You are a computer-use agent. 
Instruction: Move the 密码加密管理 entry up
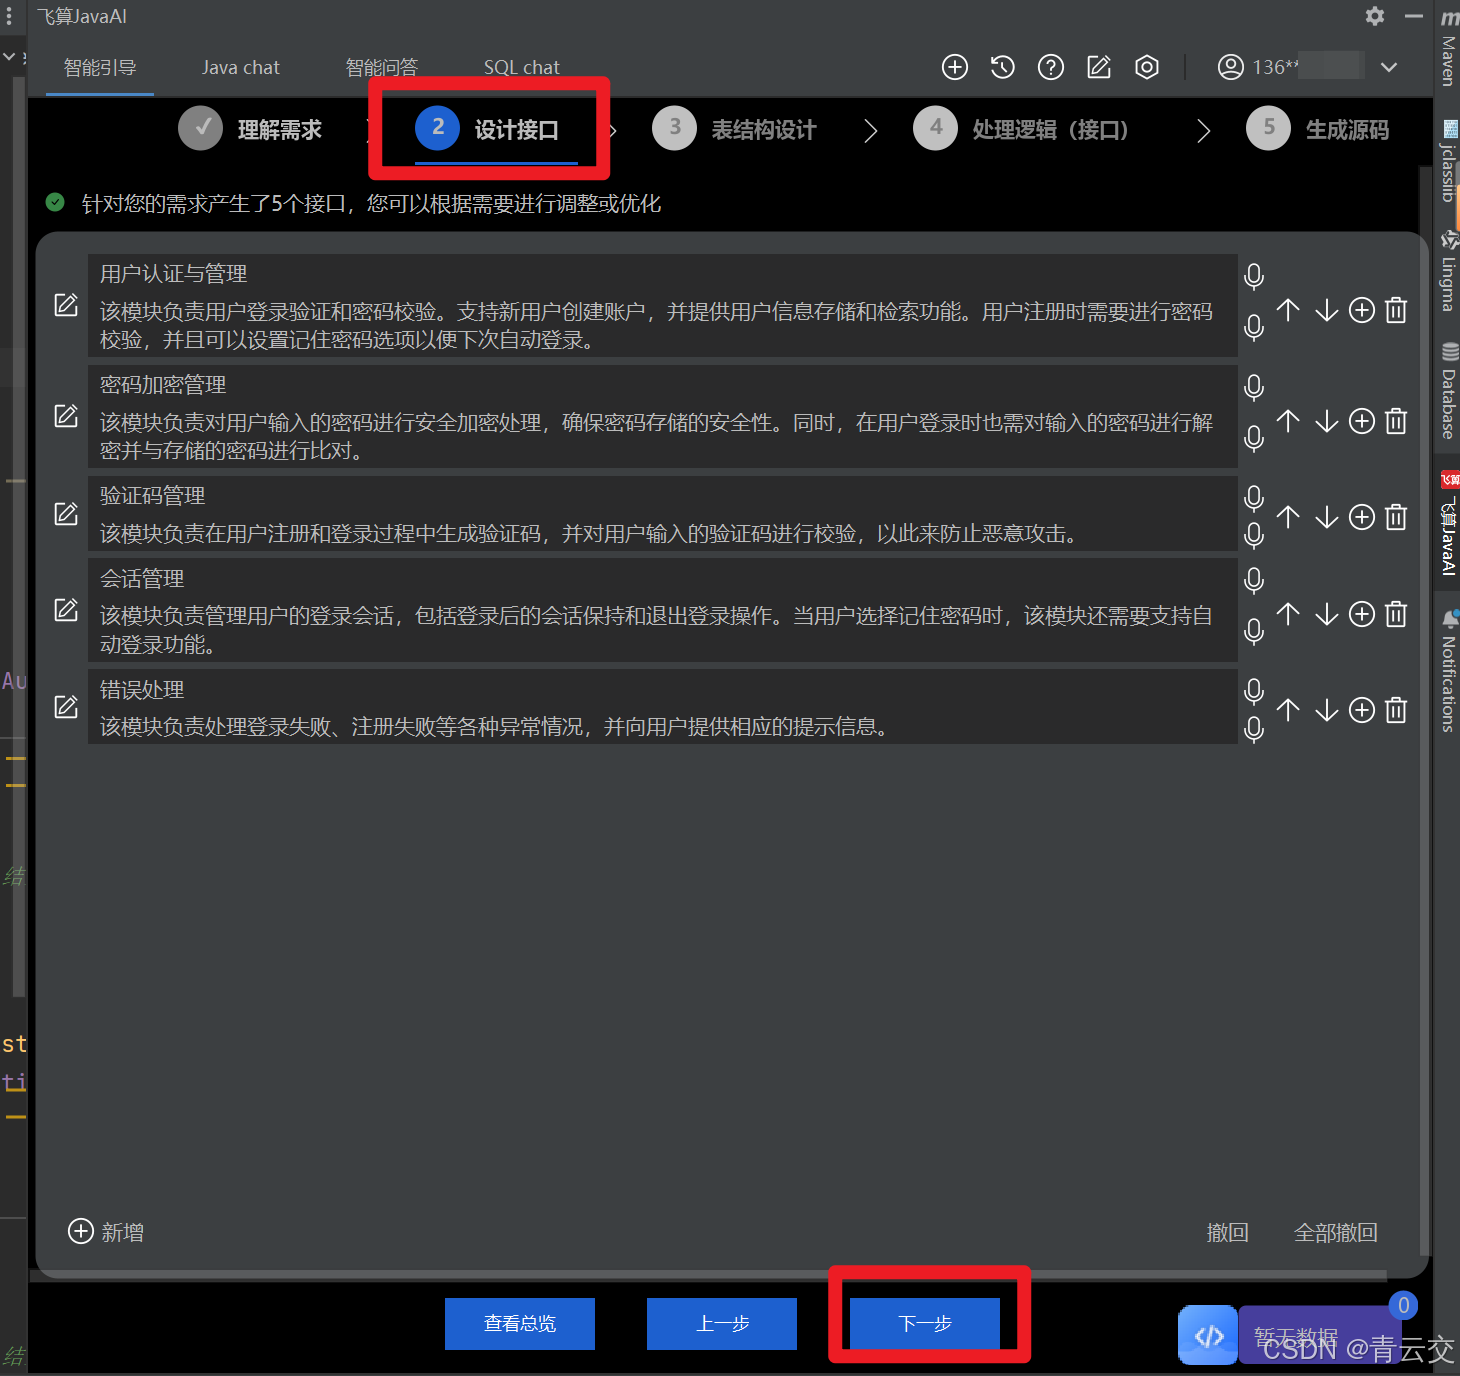(1289, 421)
